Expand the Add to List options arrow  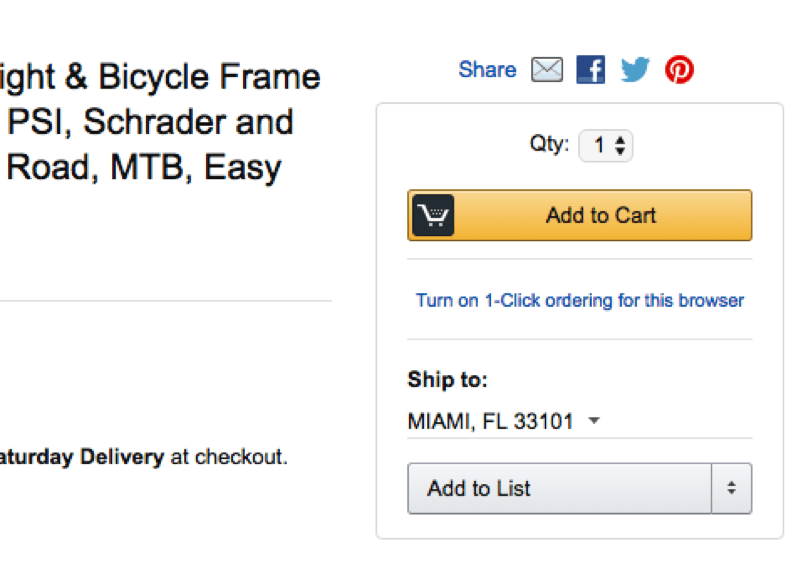[x=731, y=488]
